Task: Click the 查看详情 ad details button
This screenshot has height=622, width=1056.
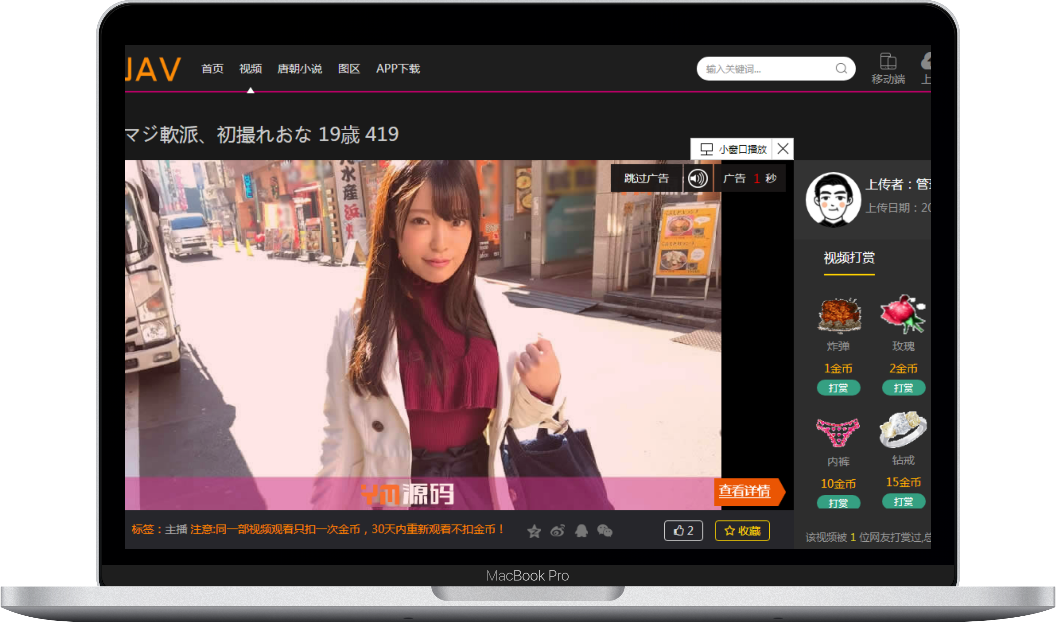Action: tap(748, 491)
